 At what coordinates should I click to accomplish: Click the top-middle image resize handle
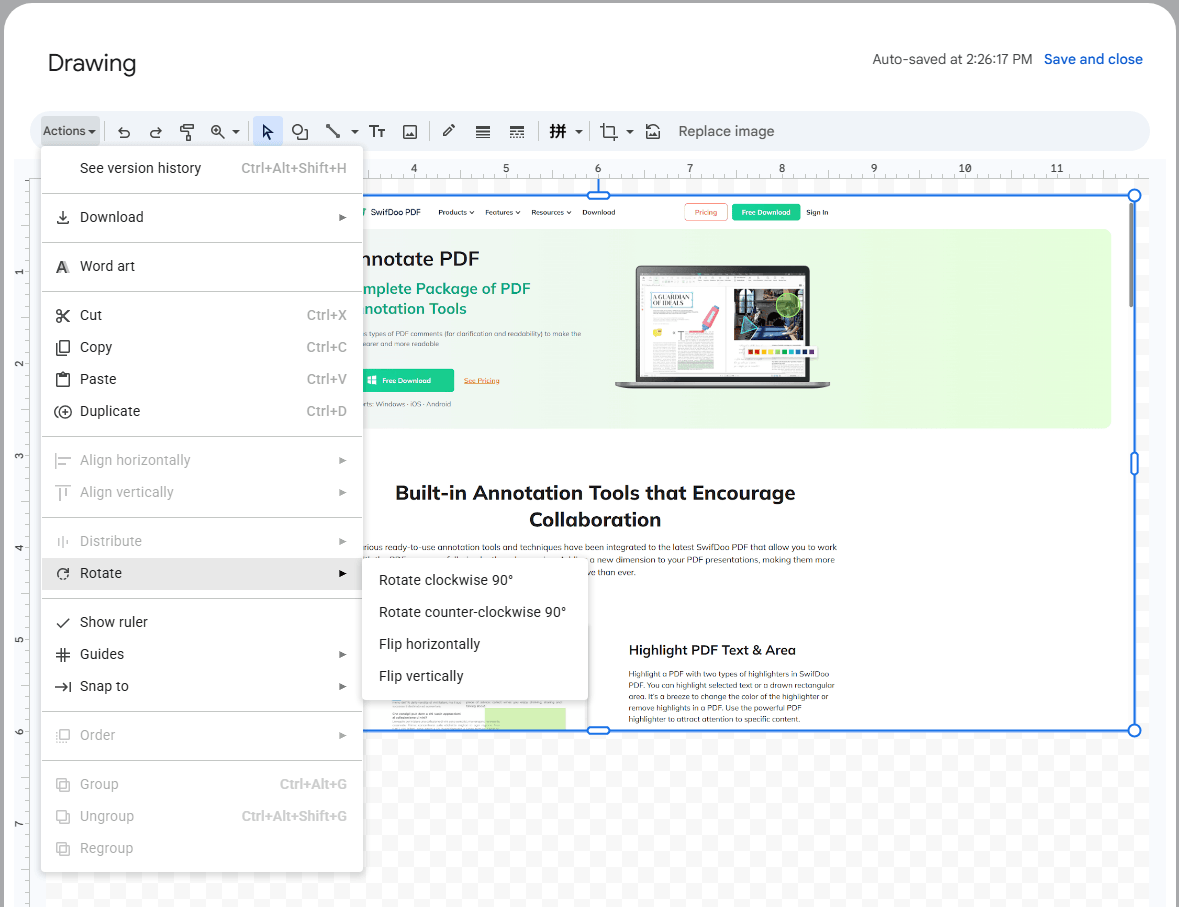point(598,196)
